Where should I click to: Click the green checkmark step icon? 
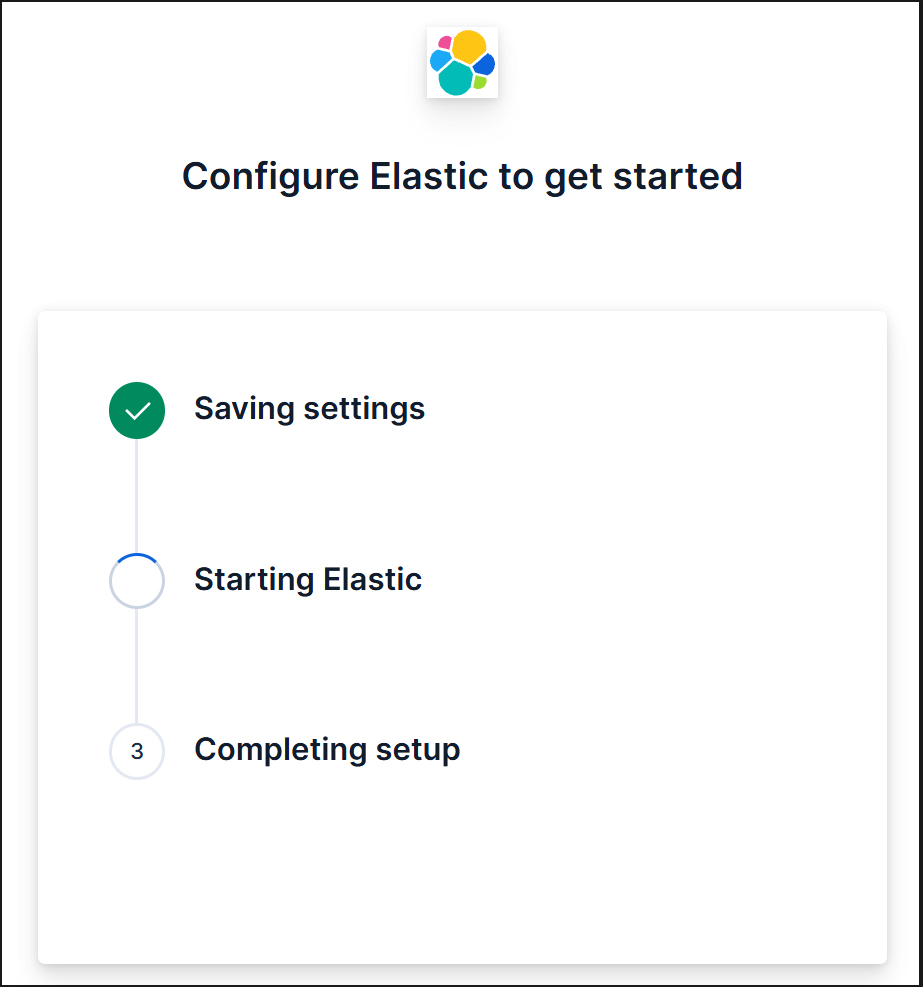(x=137, y=411)
